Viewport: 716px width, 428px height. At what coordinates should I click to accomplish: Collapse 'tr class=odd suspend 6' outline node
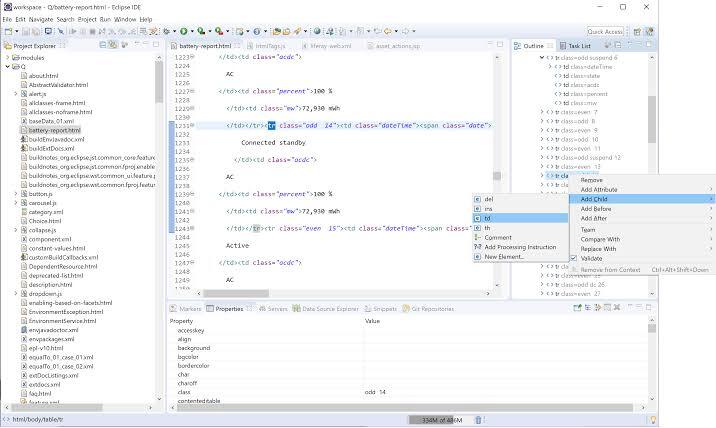pyautogui.click(x=542, y=58)
